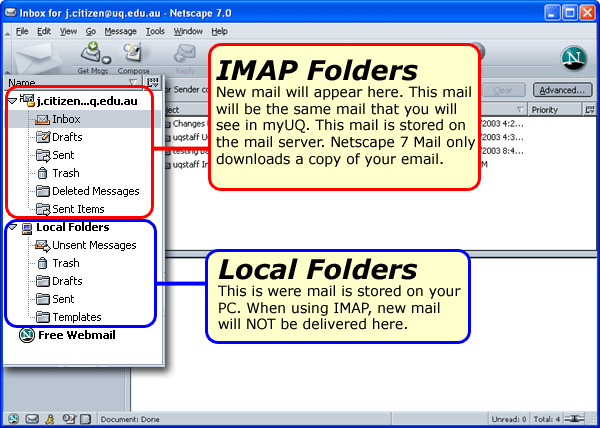Click the Netscape logo throbber icon
600x428 pixels.
click(x=574, y=57)
